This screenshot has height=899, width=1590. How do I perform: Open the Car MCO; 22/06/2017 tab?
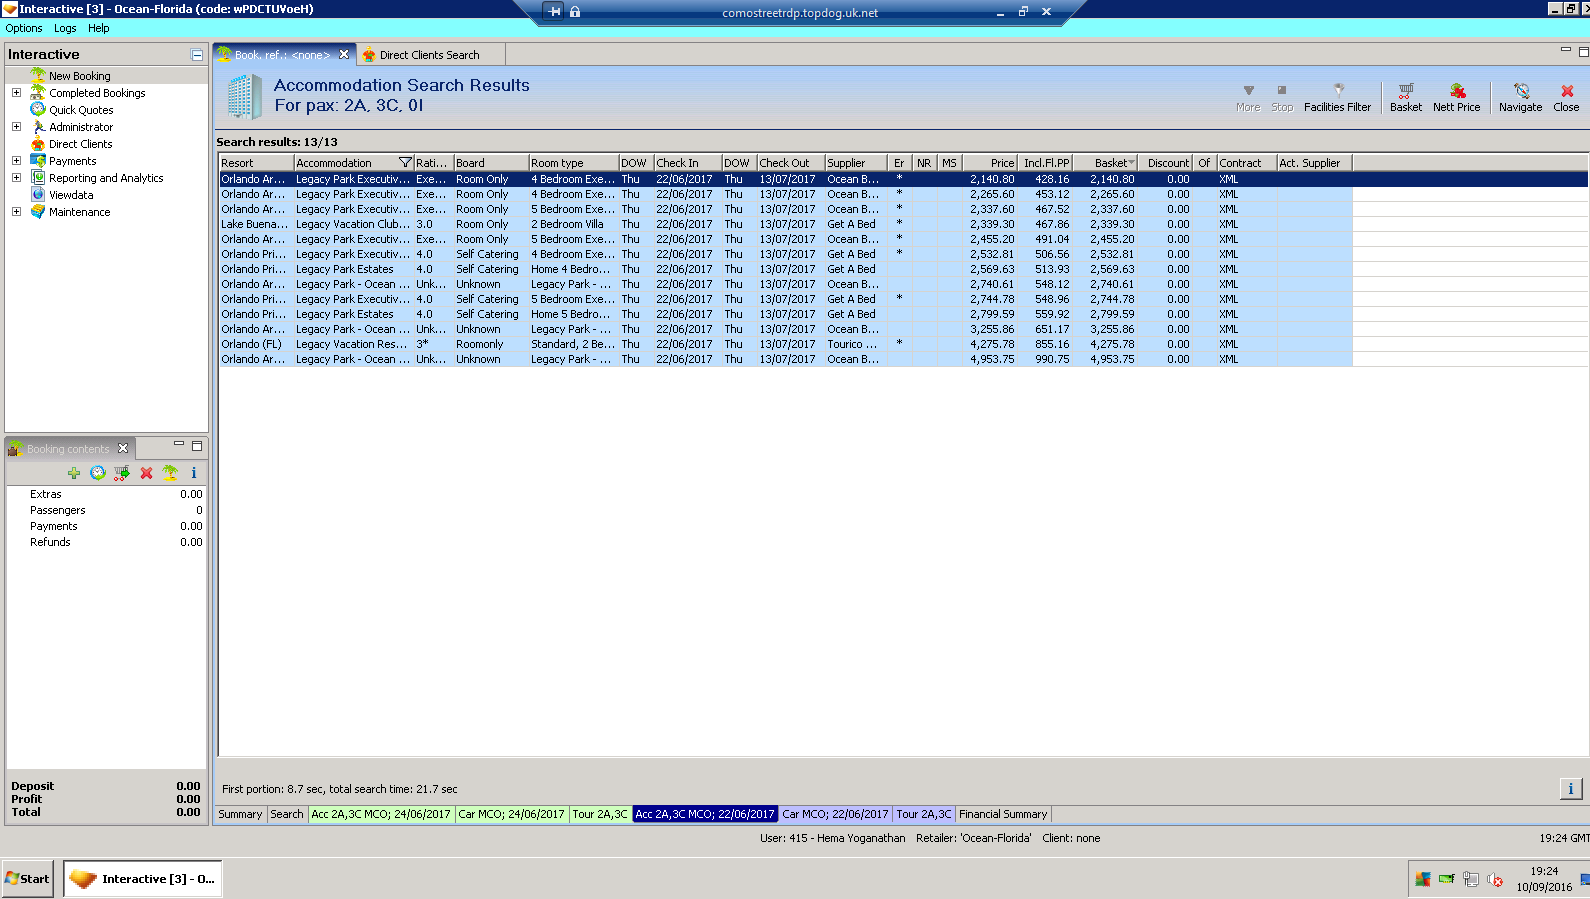coord(835,814)
